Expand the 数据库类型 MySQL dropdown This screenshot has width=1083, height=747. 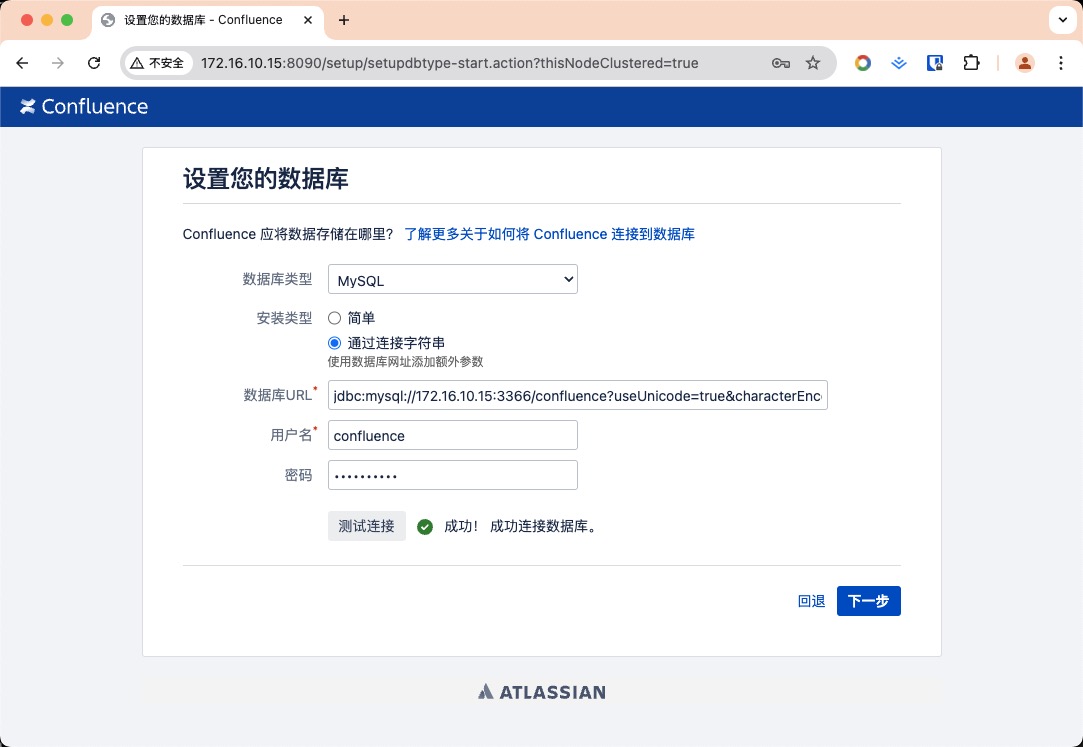tap(453, 281)
